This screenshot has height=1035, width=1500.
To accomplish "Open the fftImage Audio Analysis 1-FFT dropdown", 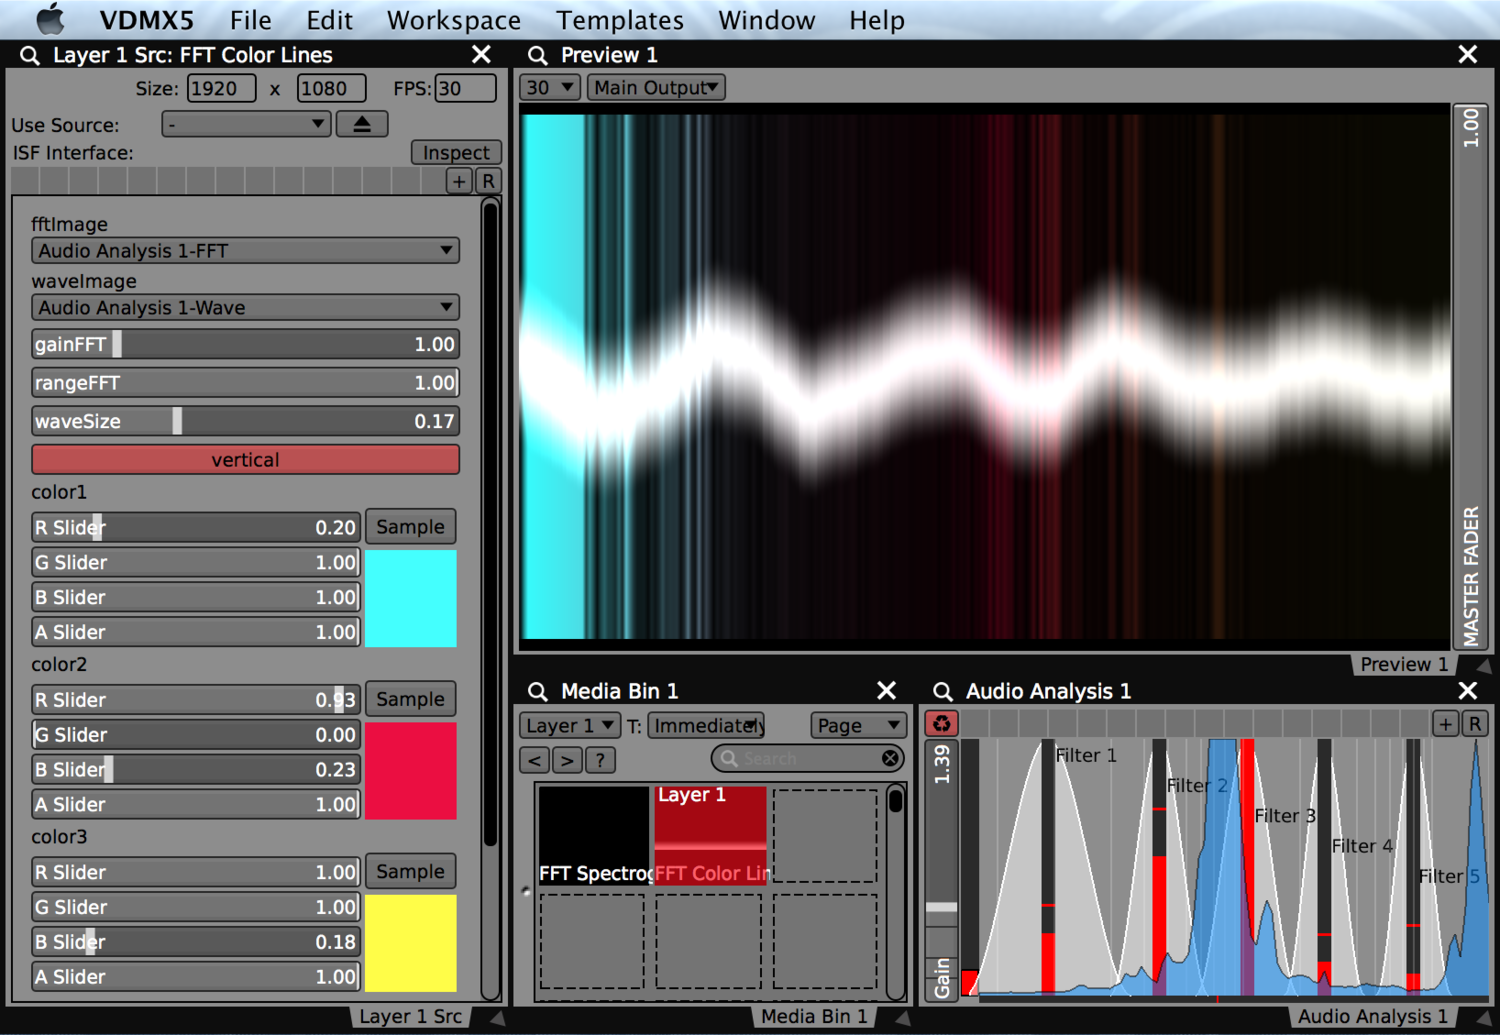I will tap(245, 250).
